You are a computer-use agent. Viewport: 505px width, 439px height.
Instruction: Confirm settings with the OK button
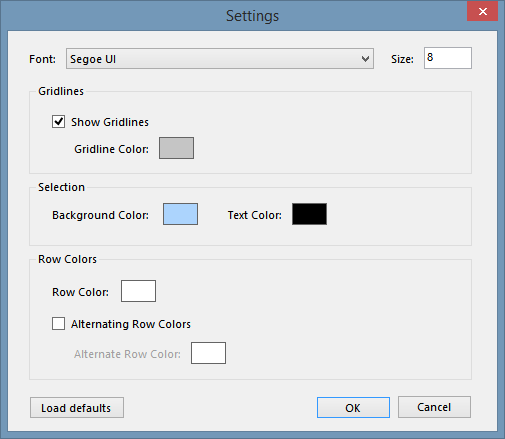click(x=353, y=407)
